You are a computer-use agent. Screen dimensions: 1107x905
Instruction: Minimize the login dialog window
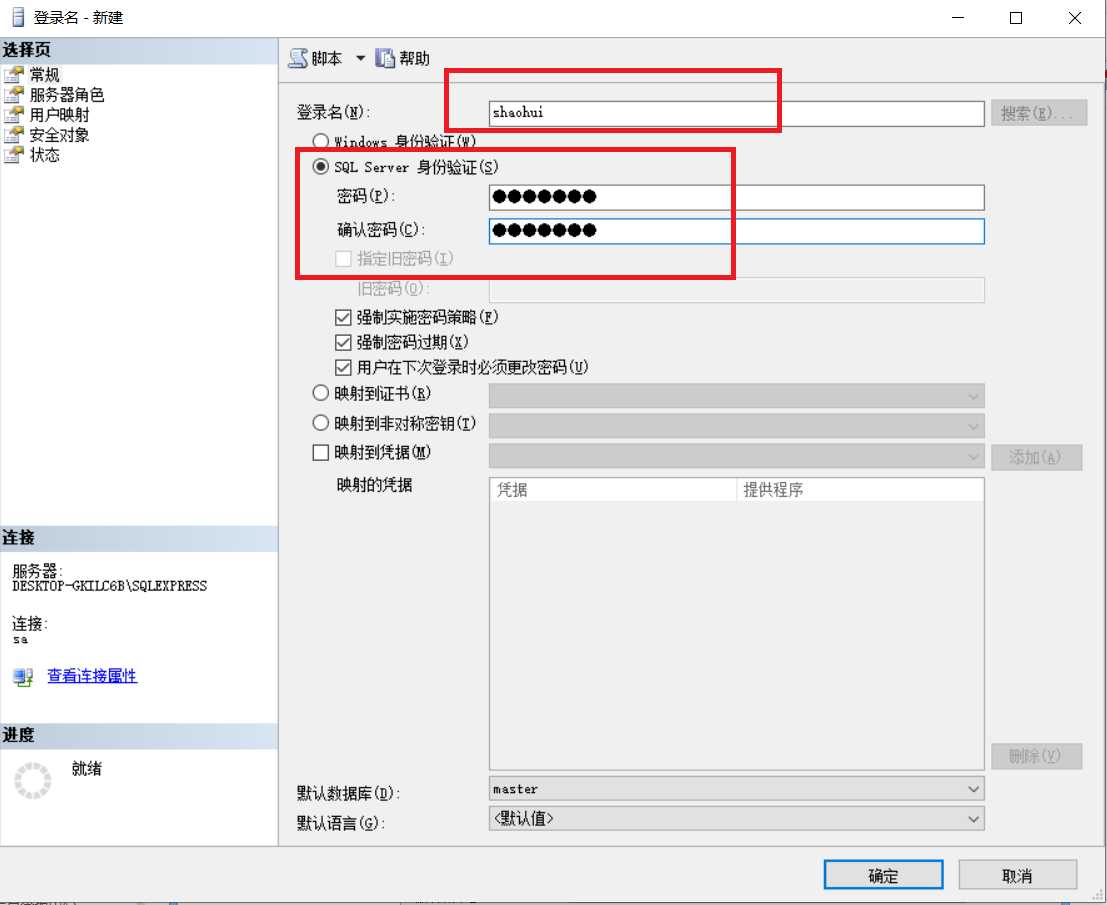[x=958, y=18]
